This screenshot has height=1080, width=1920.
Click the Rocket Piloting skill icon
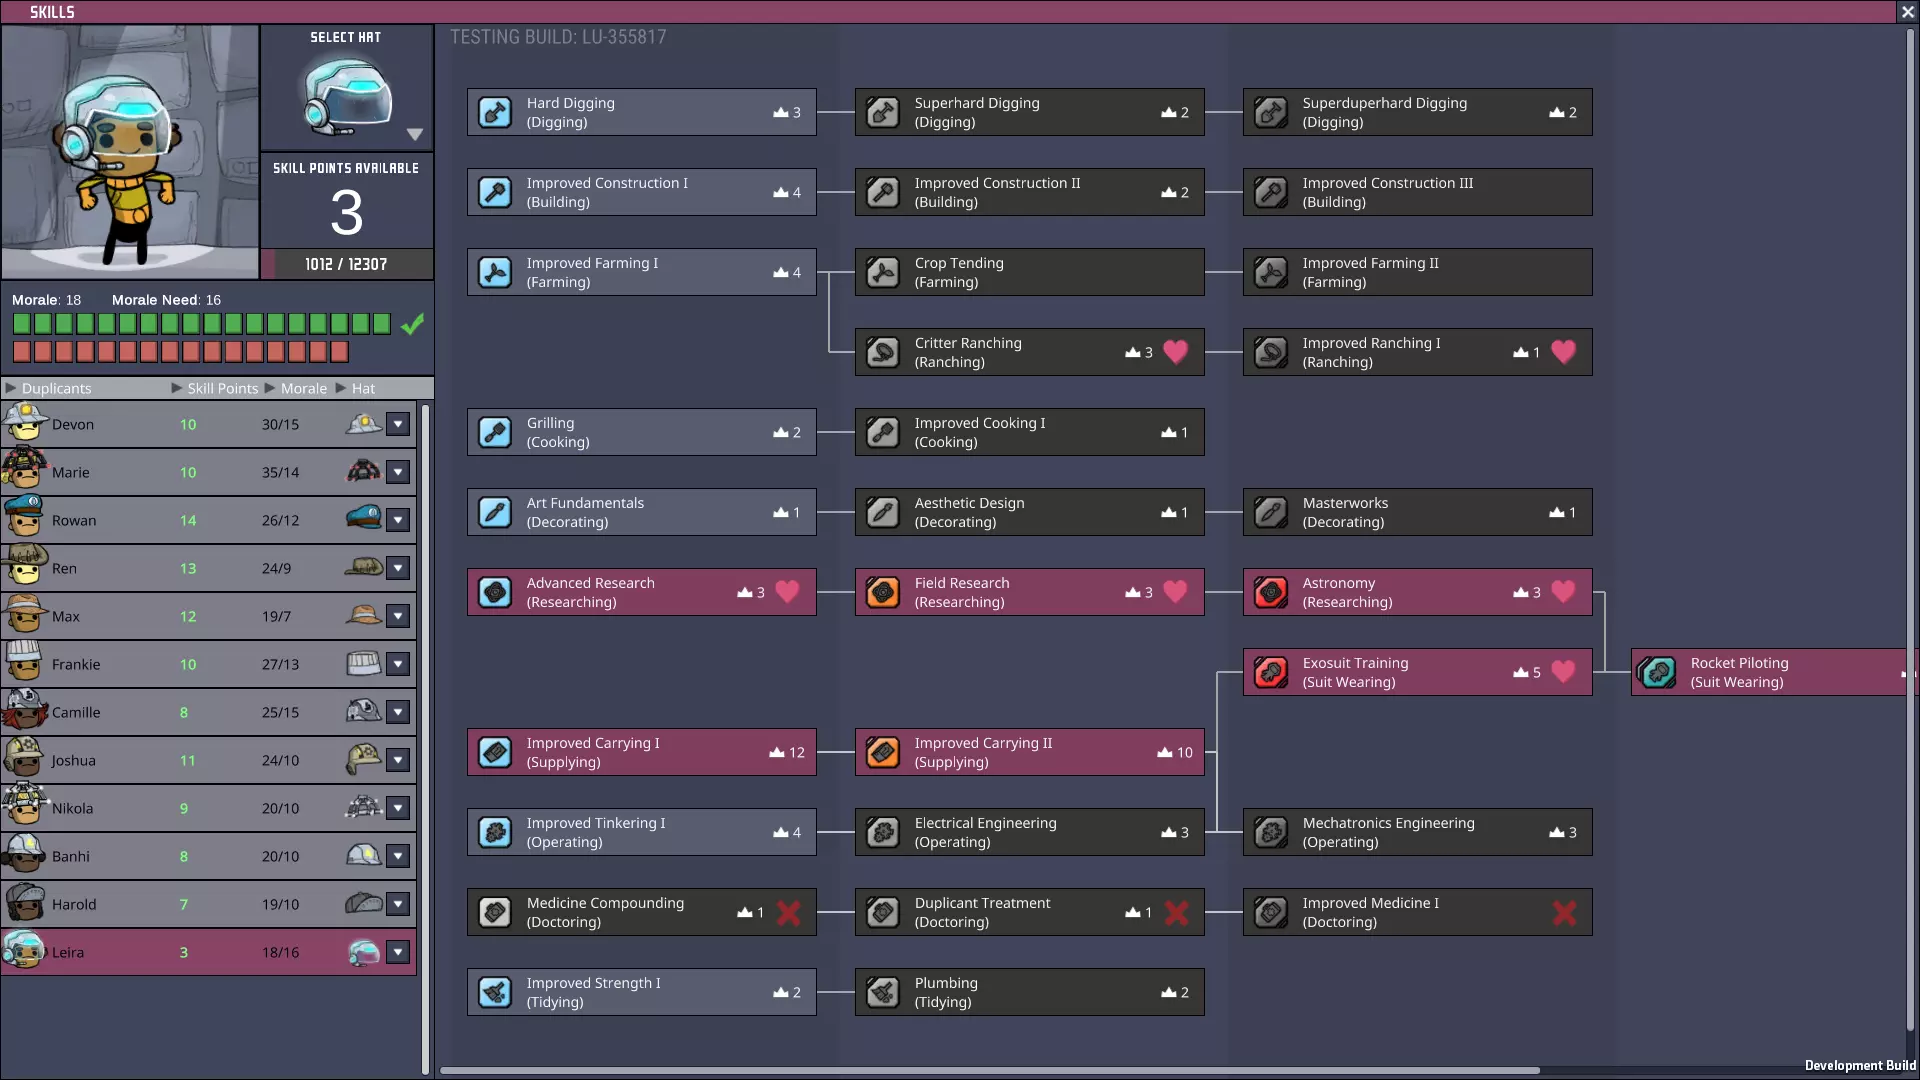coord(1658,672)
